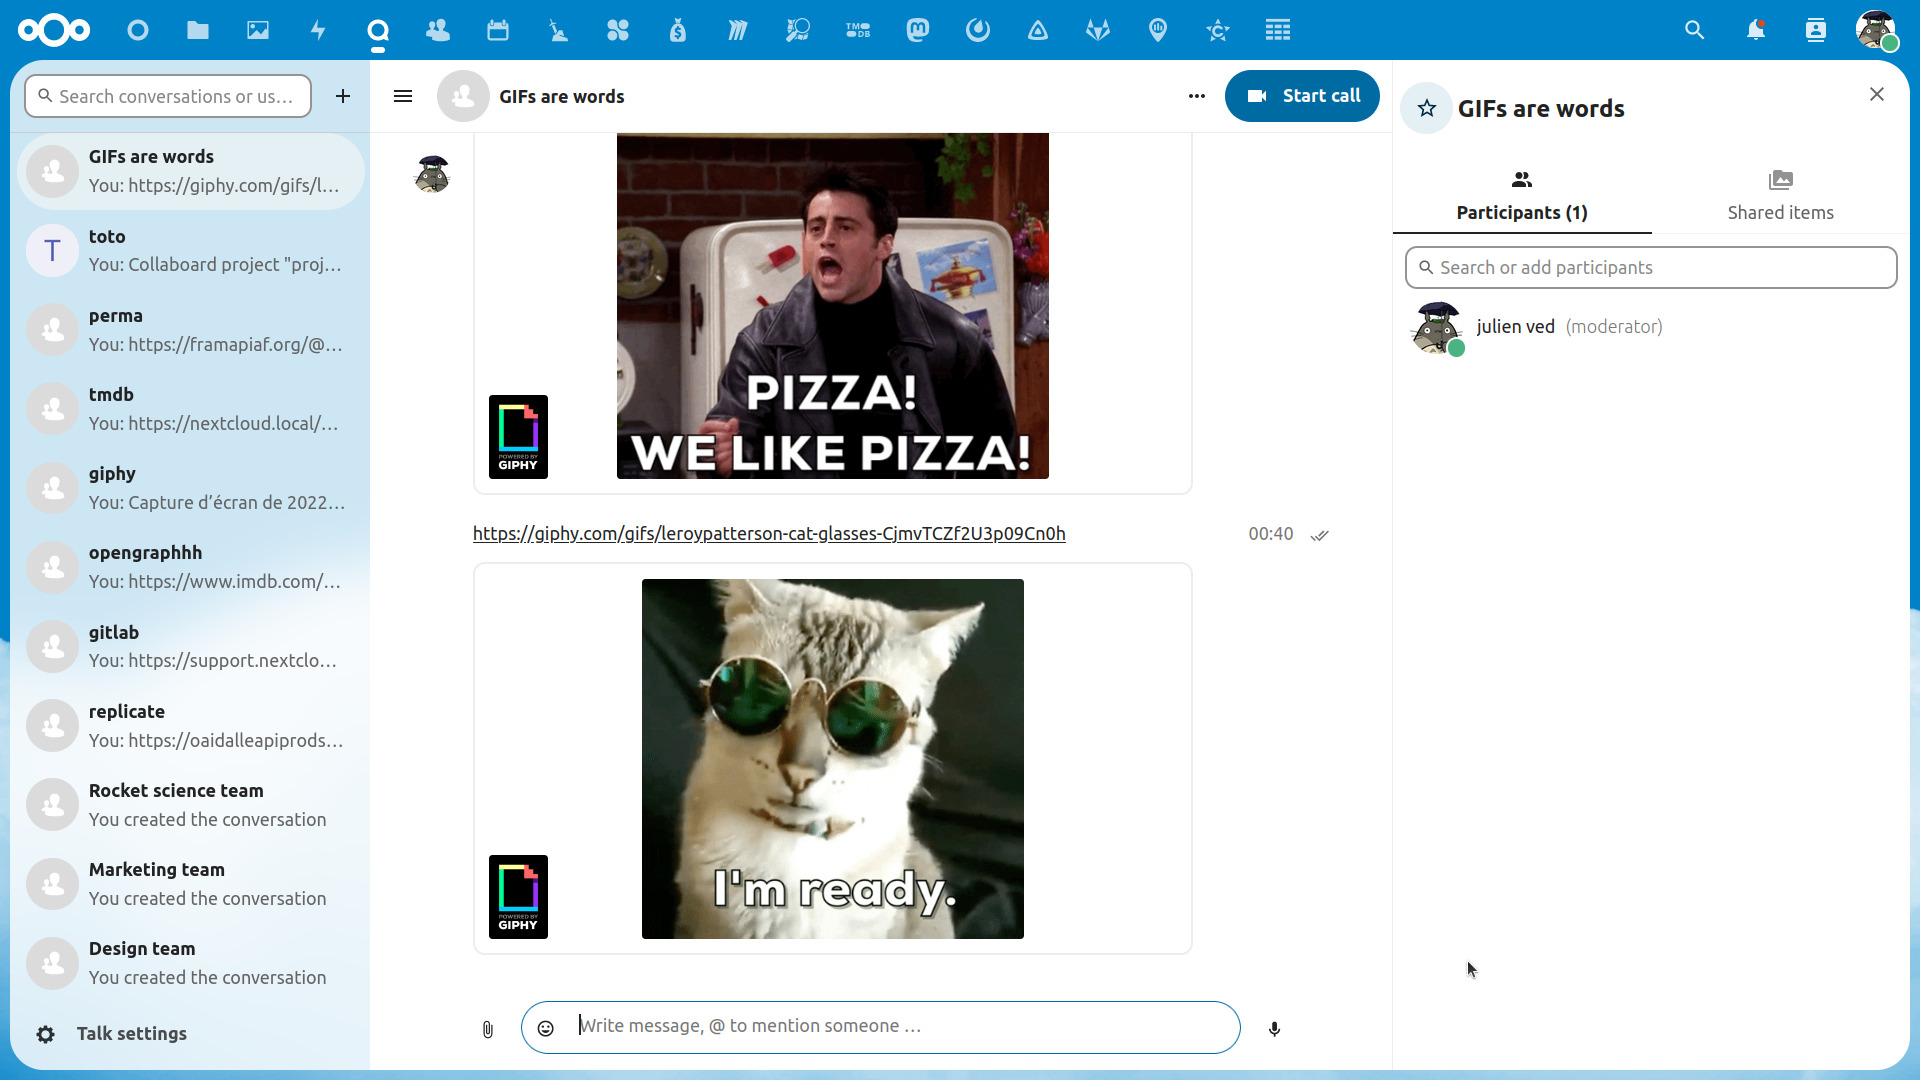The width and height of the screenshot is (1920, 1080).
Task: Create new conversation with plus icon
Action: click(343, 96)
